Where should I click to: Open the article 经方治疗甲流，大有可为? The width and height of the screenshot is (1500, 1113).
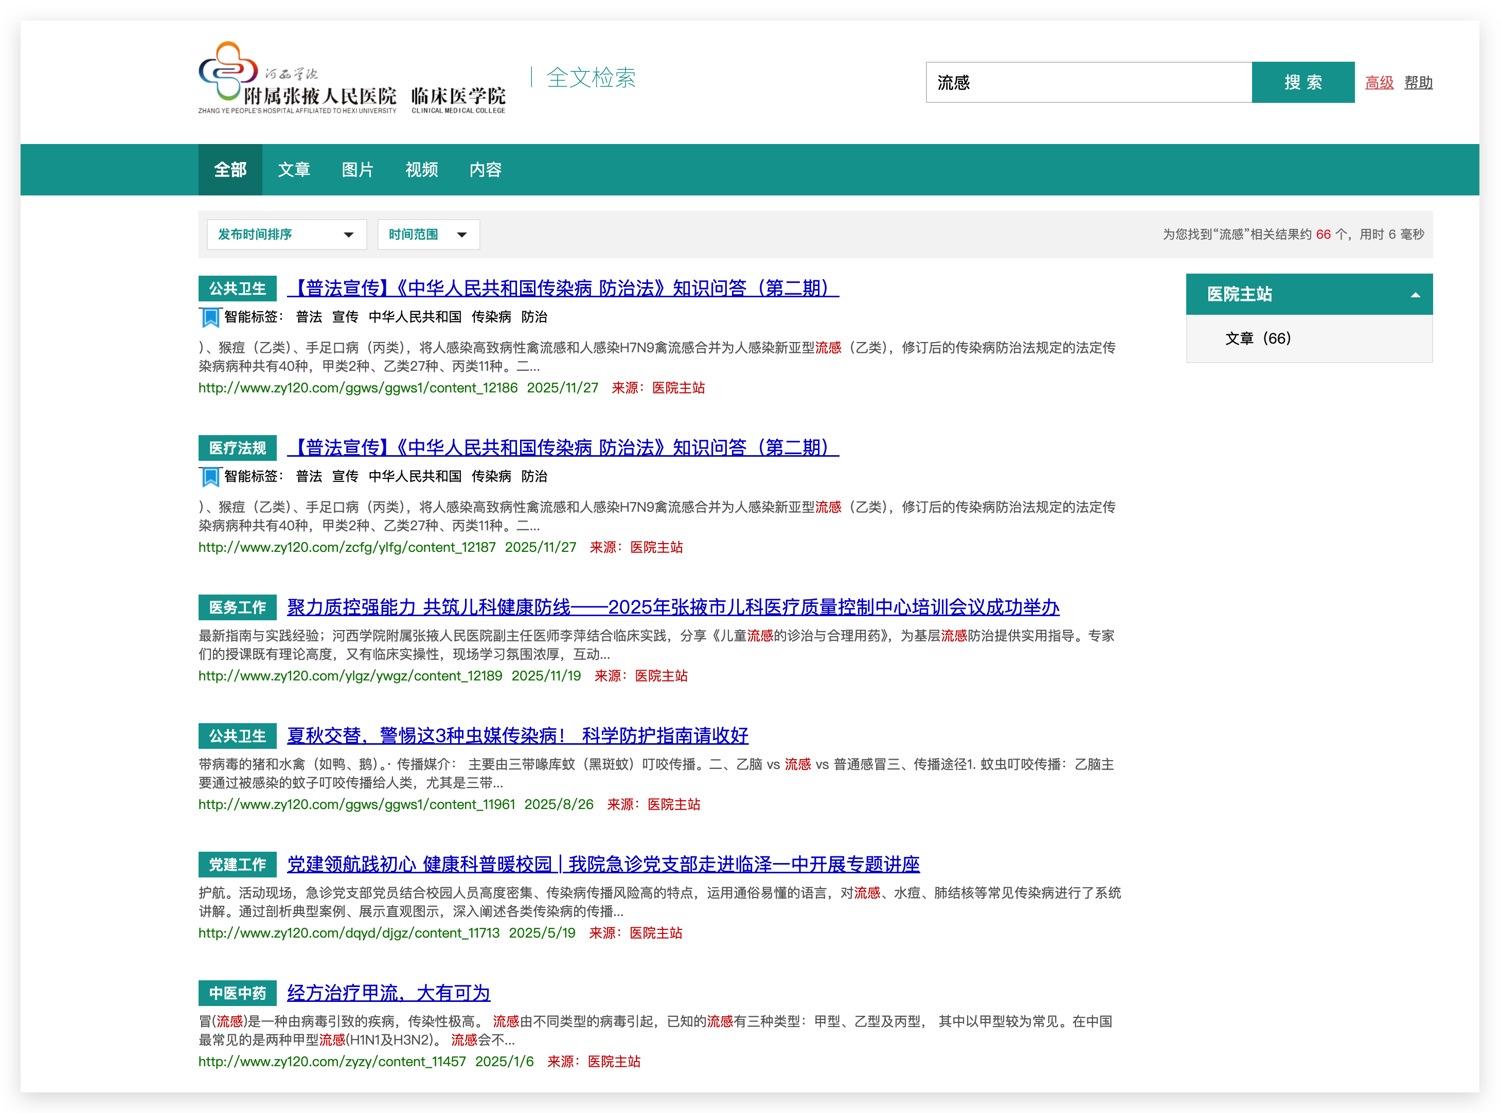pyautogui.click(x=388, y=992)
